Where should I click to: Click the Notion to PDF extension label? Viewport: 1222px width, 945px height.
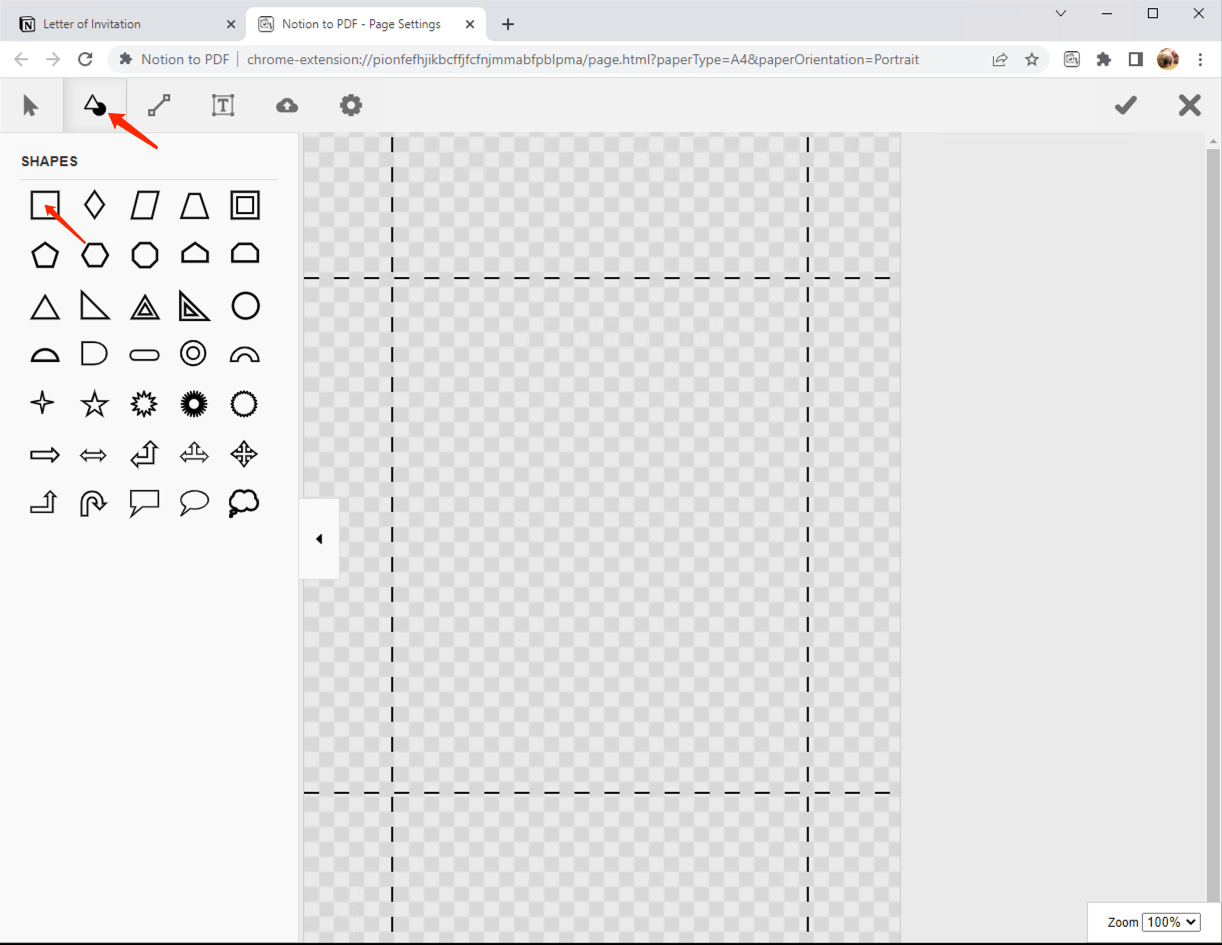pyautogui.click(x=183, y=59)
